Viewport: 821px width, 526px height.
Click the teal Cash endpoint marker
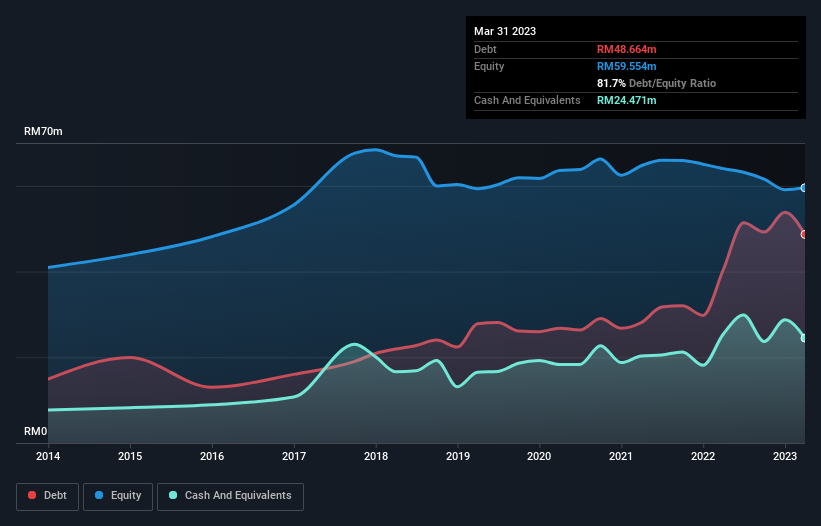point(804,338)
